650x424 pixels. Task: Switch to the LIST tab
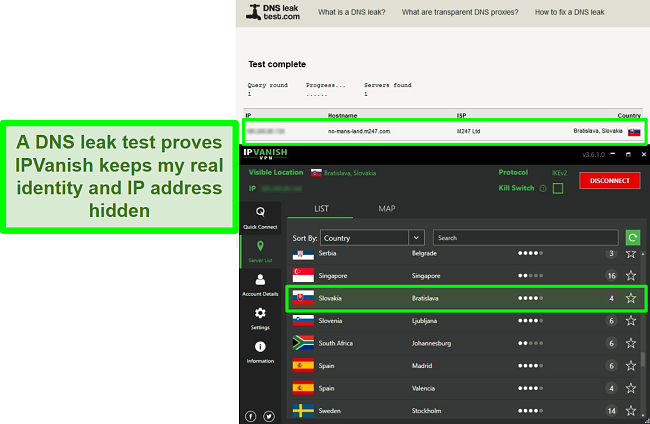(x=321, y=208)
